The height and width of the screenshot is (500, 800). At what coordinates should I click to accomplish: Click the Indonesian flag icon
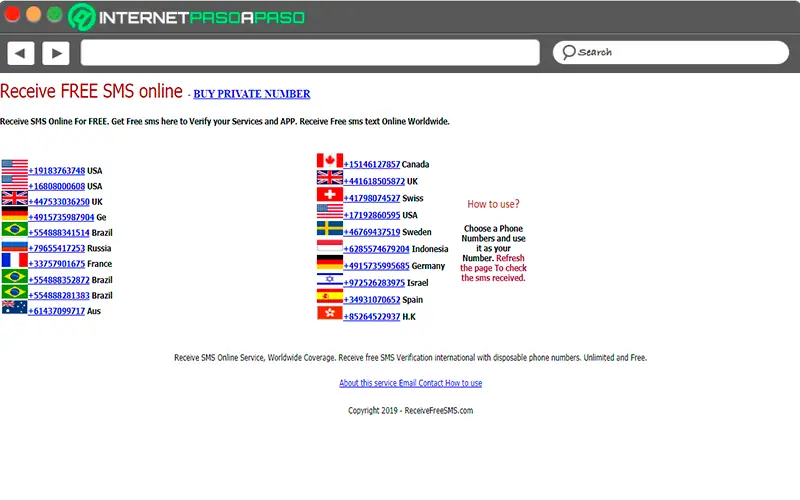[330, 245]
